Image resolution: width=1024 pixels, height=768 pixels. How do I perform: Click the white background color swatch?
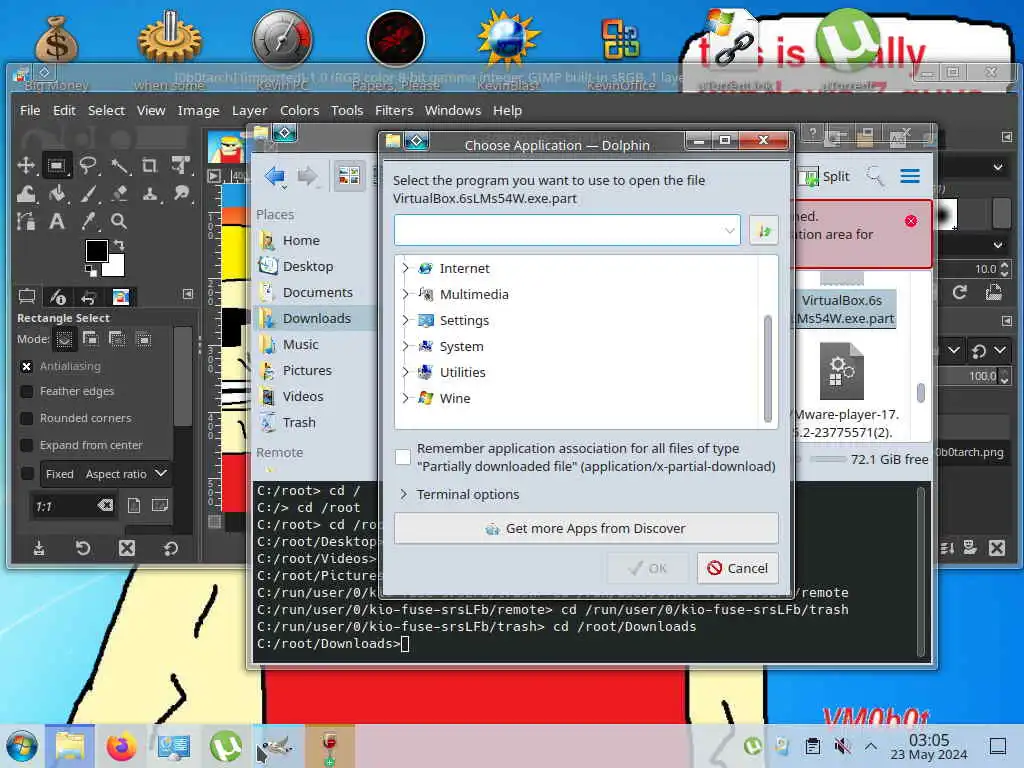116,266
